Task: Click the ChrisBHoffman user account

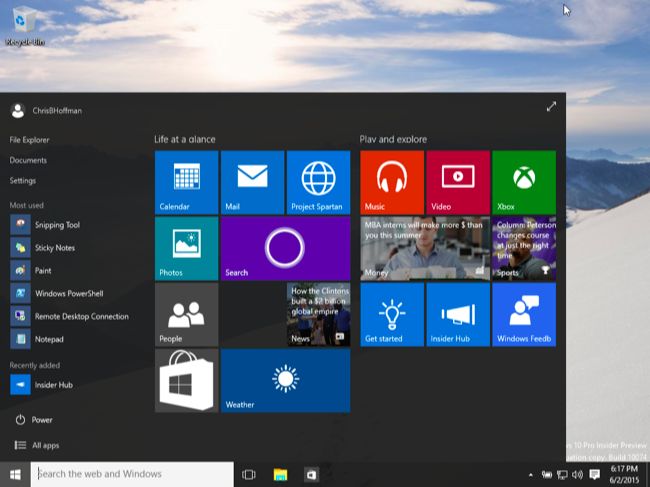Action: point(46,111)
